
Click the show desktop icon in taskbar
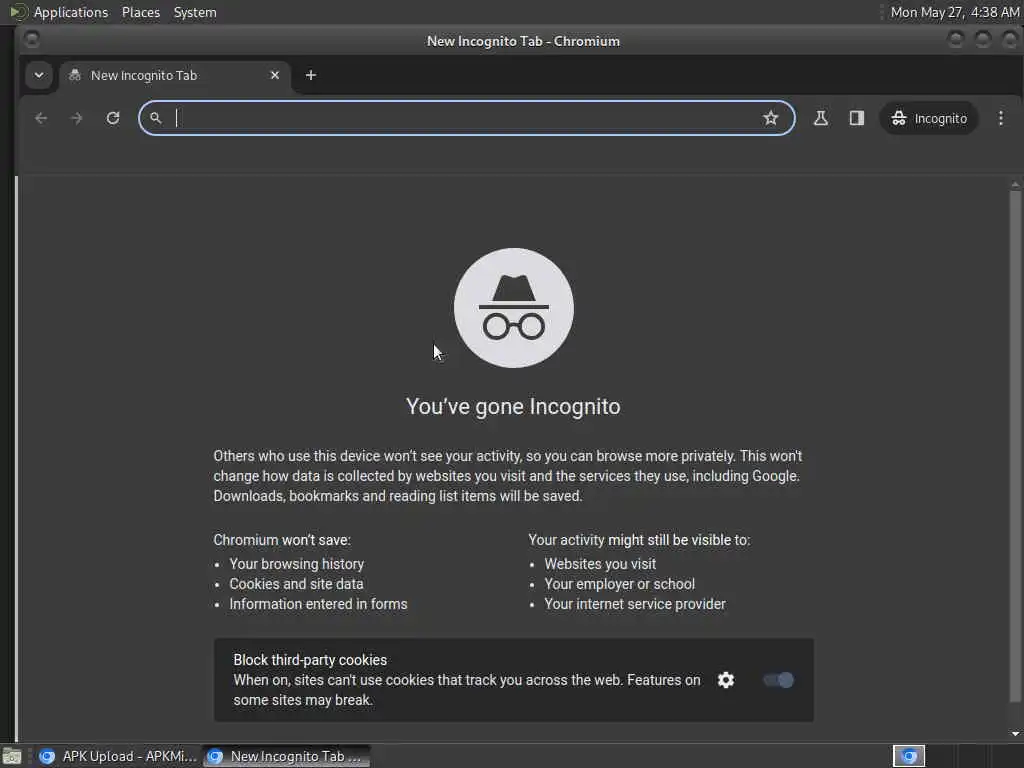12,756
